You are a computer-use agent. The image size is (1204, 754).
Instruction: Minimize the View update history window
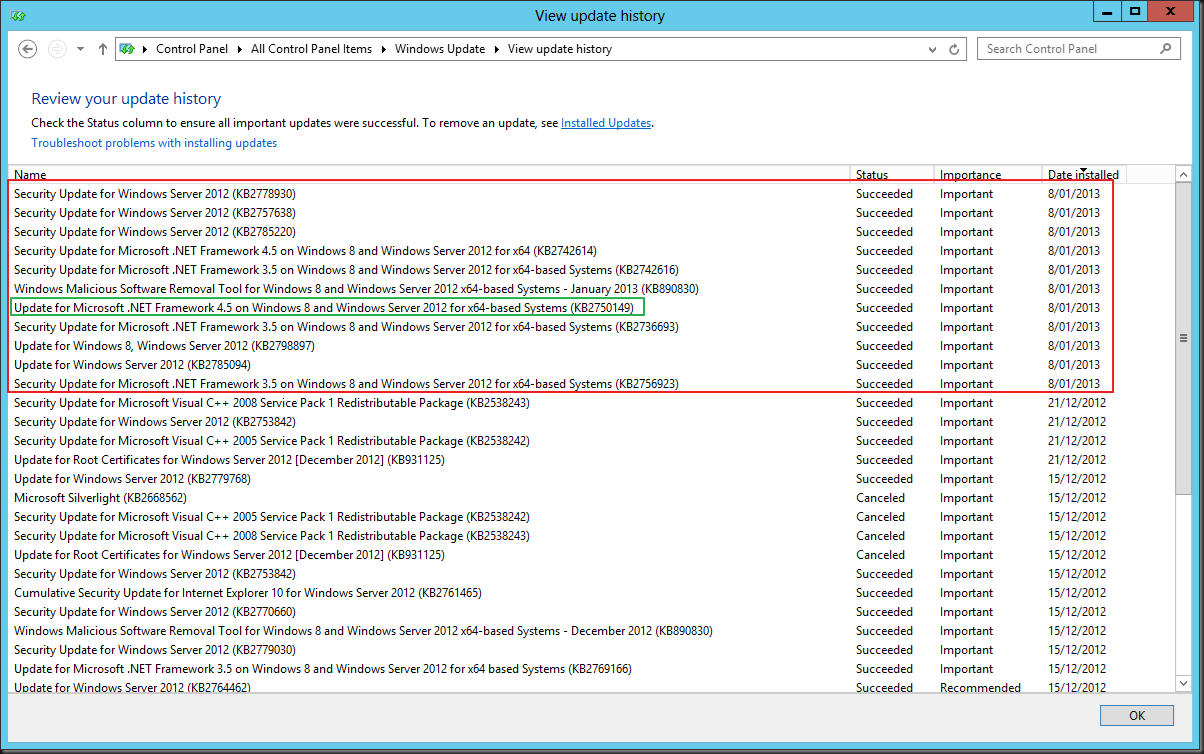pos(1105,11)
